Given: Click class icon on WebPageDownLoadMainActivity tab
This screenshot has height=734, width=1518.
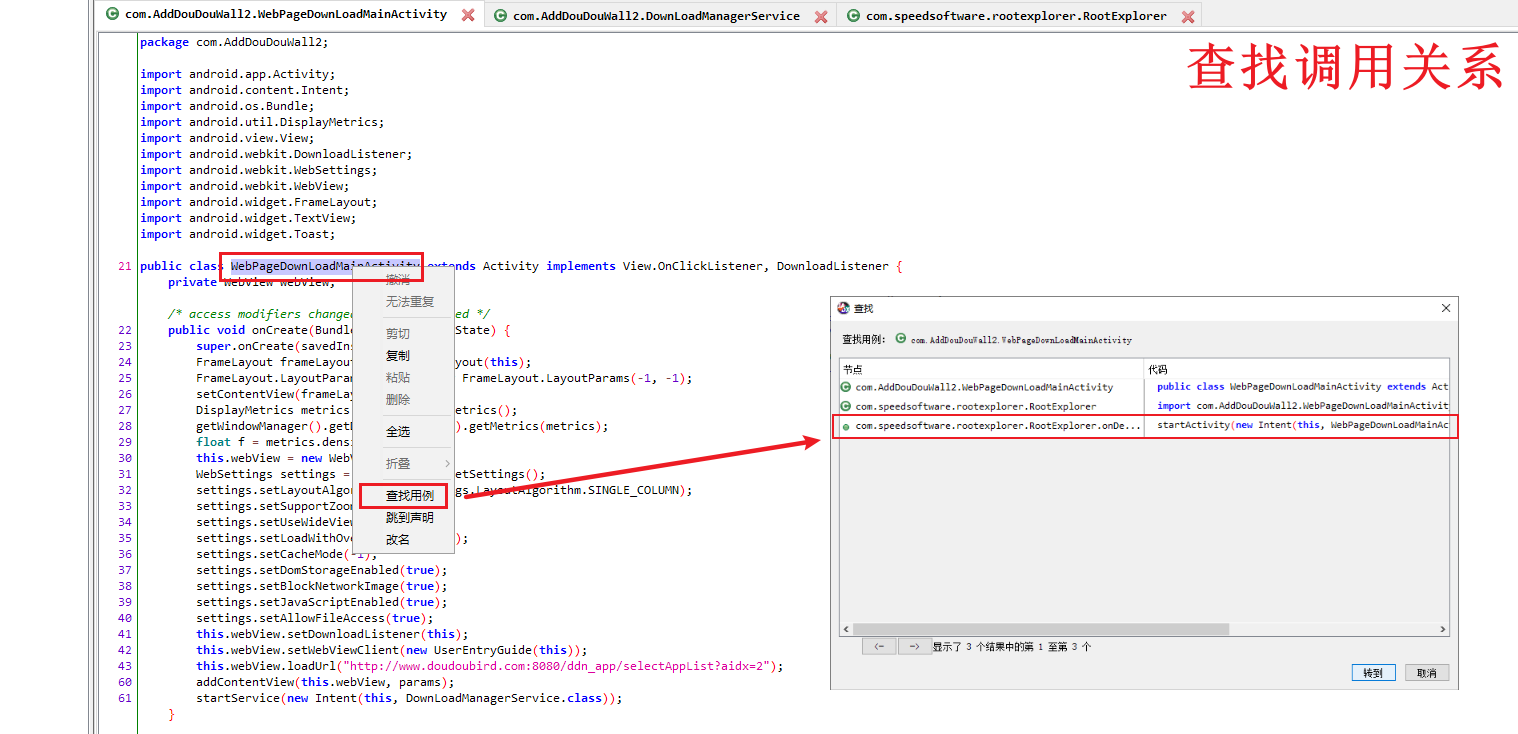Looking at the screenshot, I should (x=114, y=15).
